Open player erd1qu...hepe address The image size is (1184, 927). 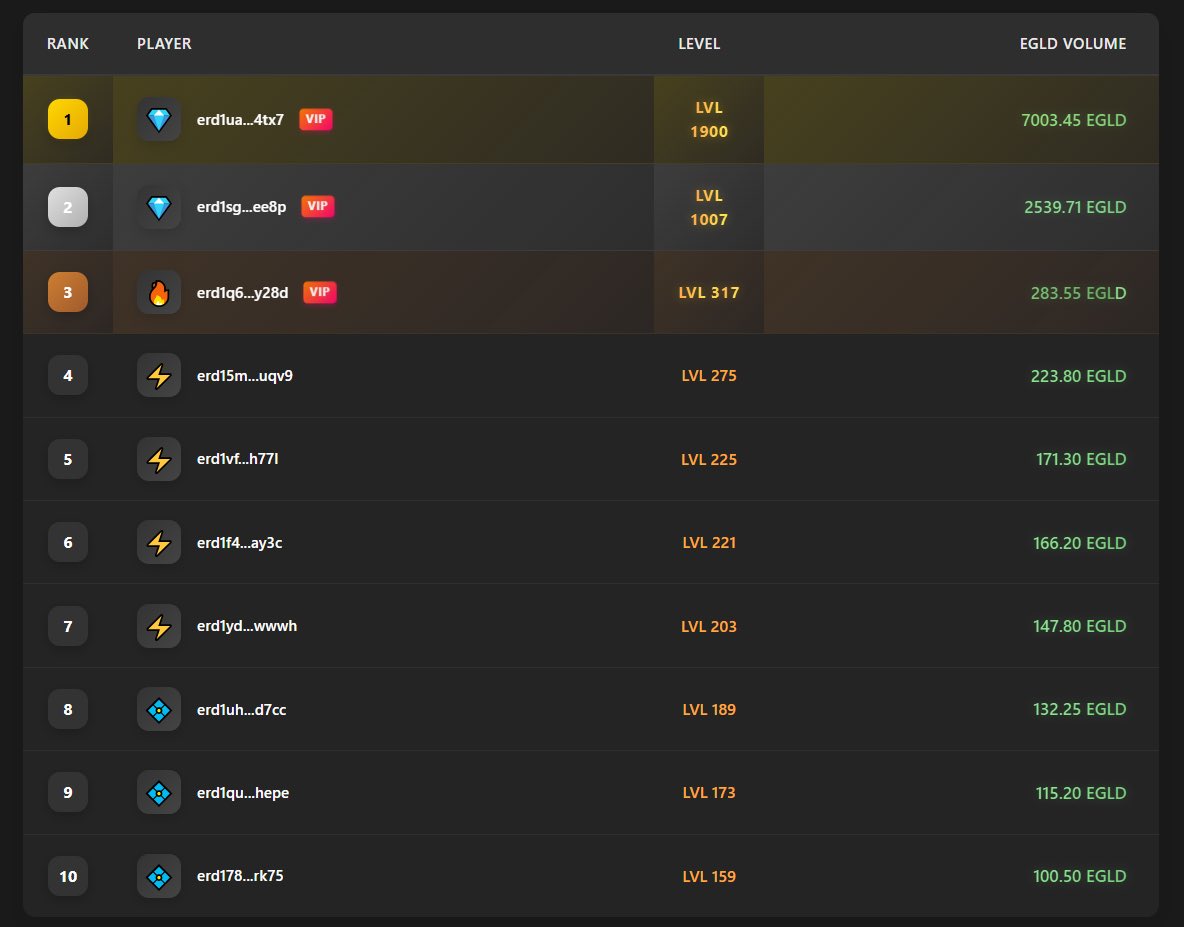[x=243, y=793]
